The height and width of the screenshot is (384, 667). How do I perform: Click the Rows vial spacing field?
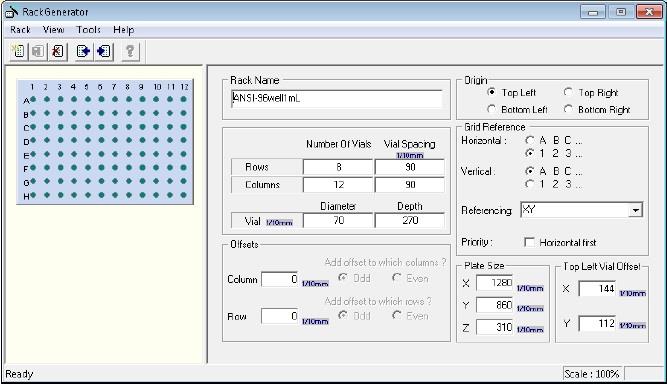point(410,167)
